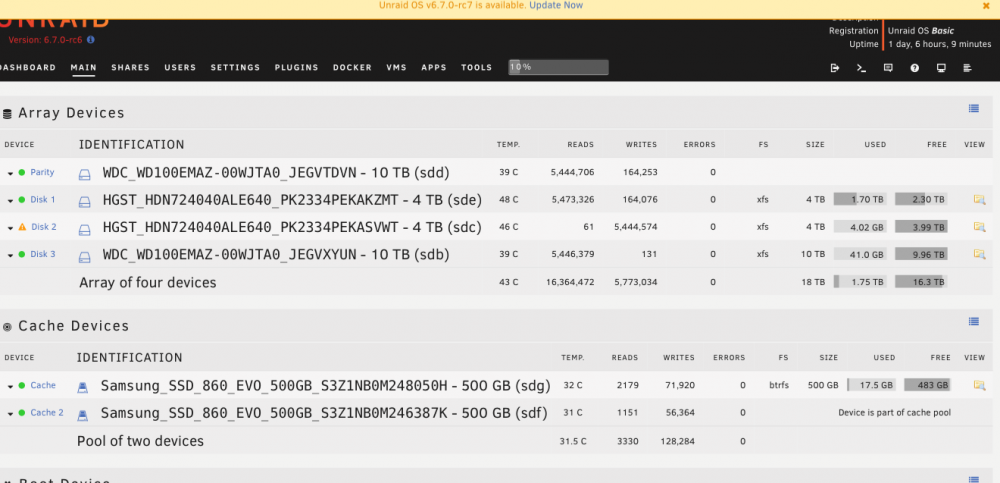Click the Disk 3 drive icon

(x=84, y=256)
